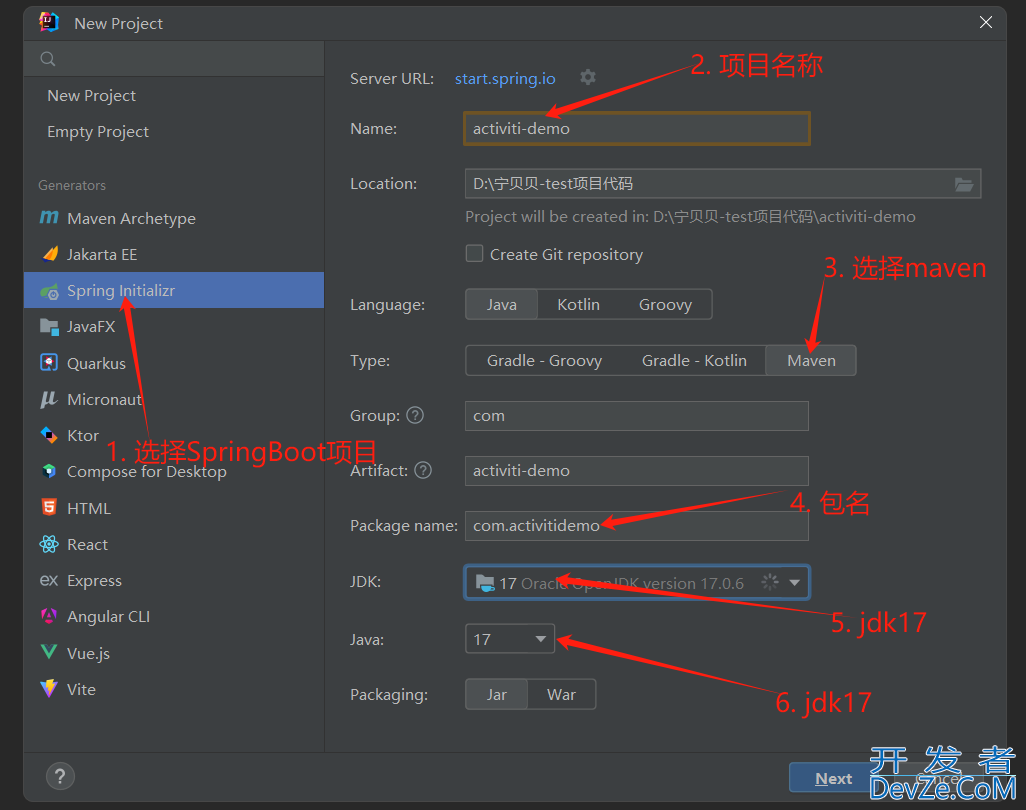The width and height of the screenshot is (1026, 810).
Task: Click the Quarkus icon
Action: click(x=49, y=362)
